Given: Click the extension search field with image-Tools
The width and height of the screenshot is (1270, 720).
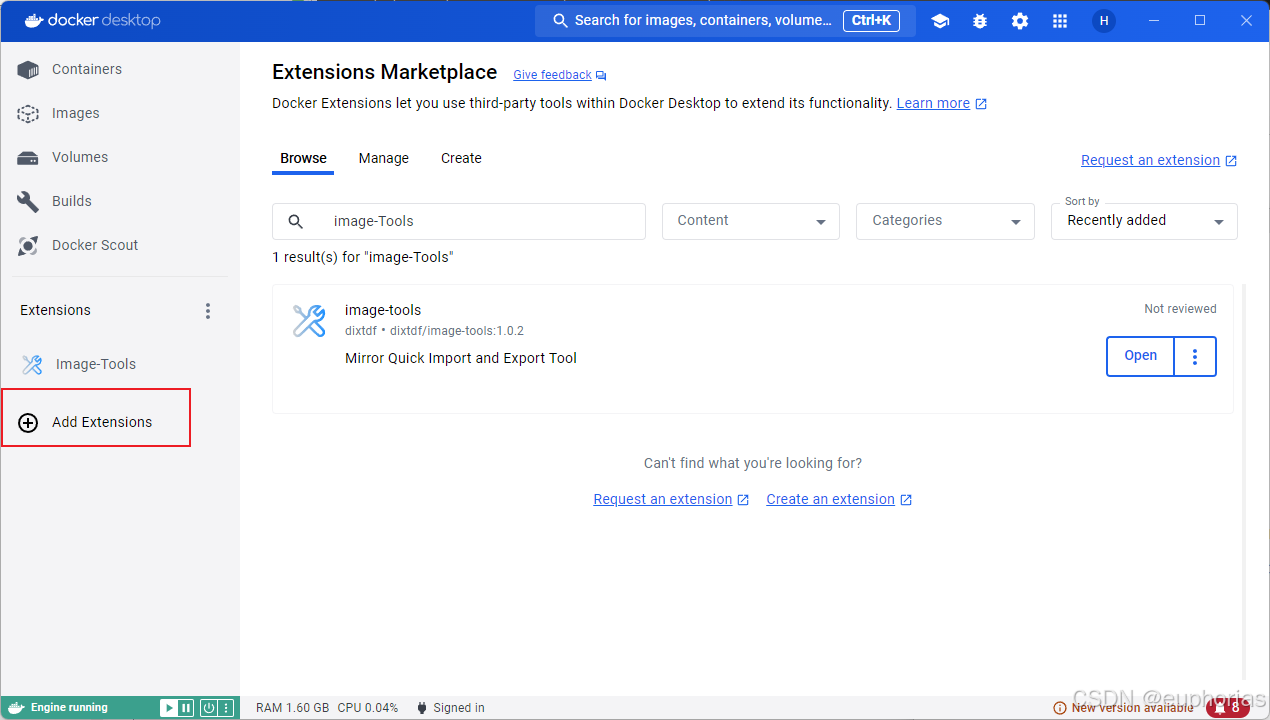Looking at the screenshot, I should point(459,221).
